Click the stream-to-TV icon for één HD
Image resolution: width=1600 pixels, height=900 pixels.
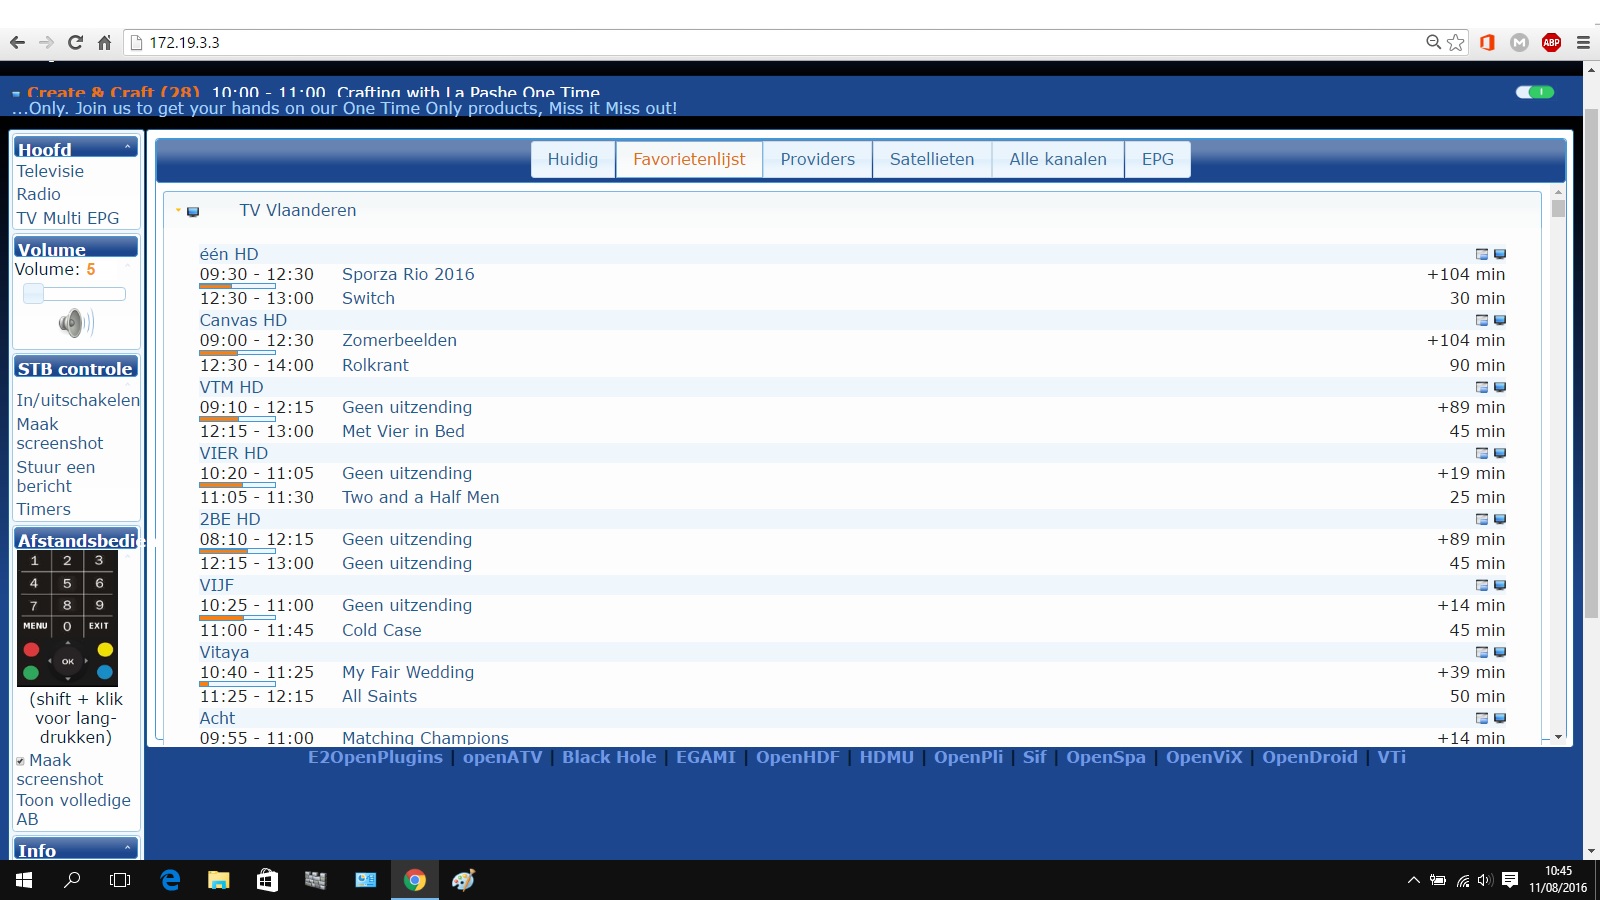[1500, 254]
